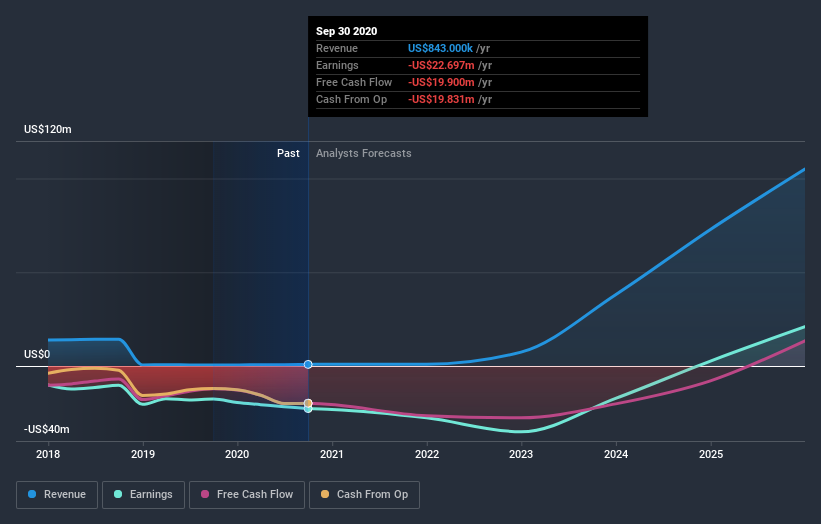Click the 2019 x-axis label

tap(143, 454)
